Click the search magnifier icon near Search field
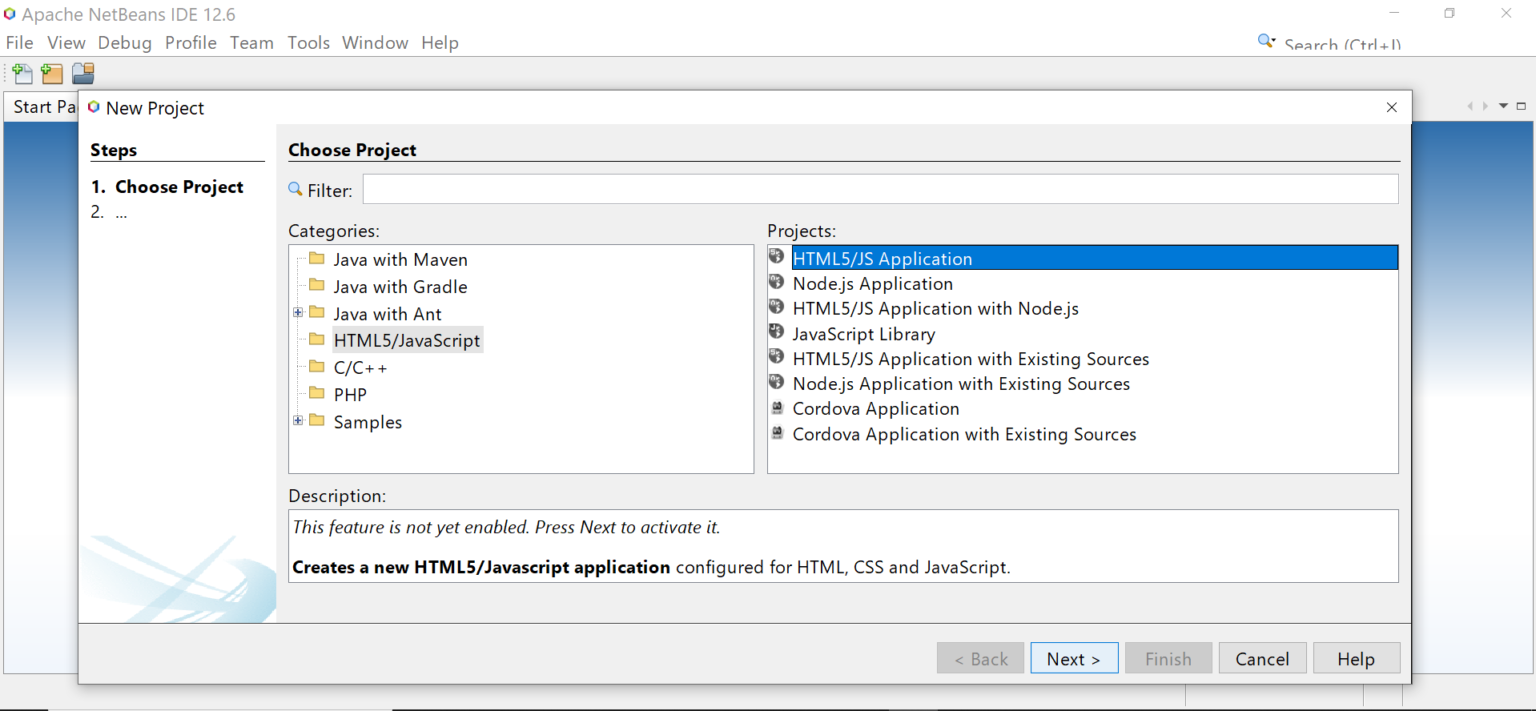The width and height of the screenshot is (1536, 711). (1263, 40)
